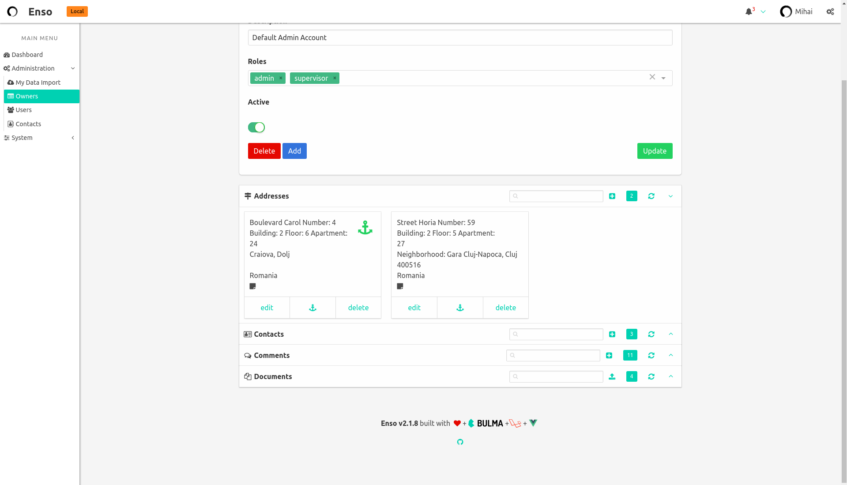
Task: Remove the supervisor role tag
Action: click(x=335, y=78)
